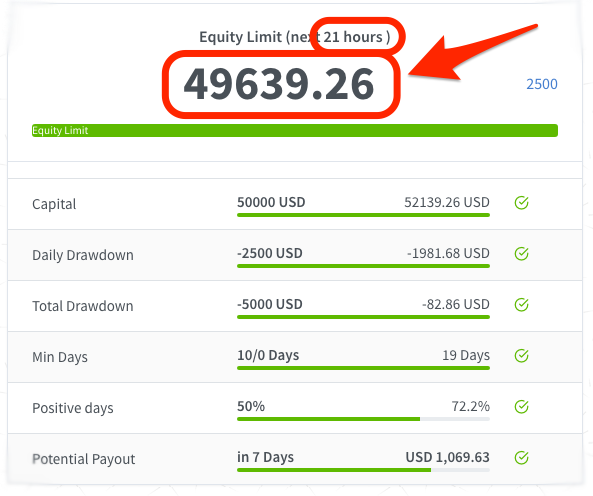Click the Total Drawdown checkmark icon
Viewport: 593px width, 496px height.
[521, 305]
